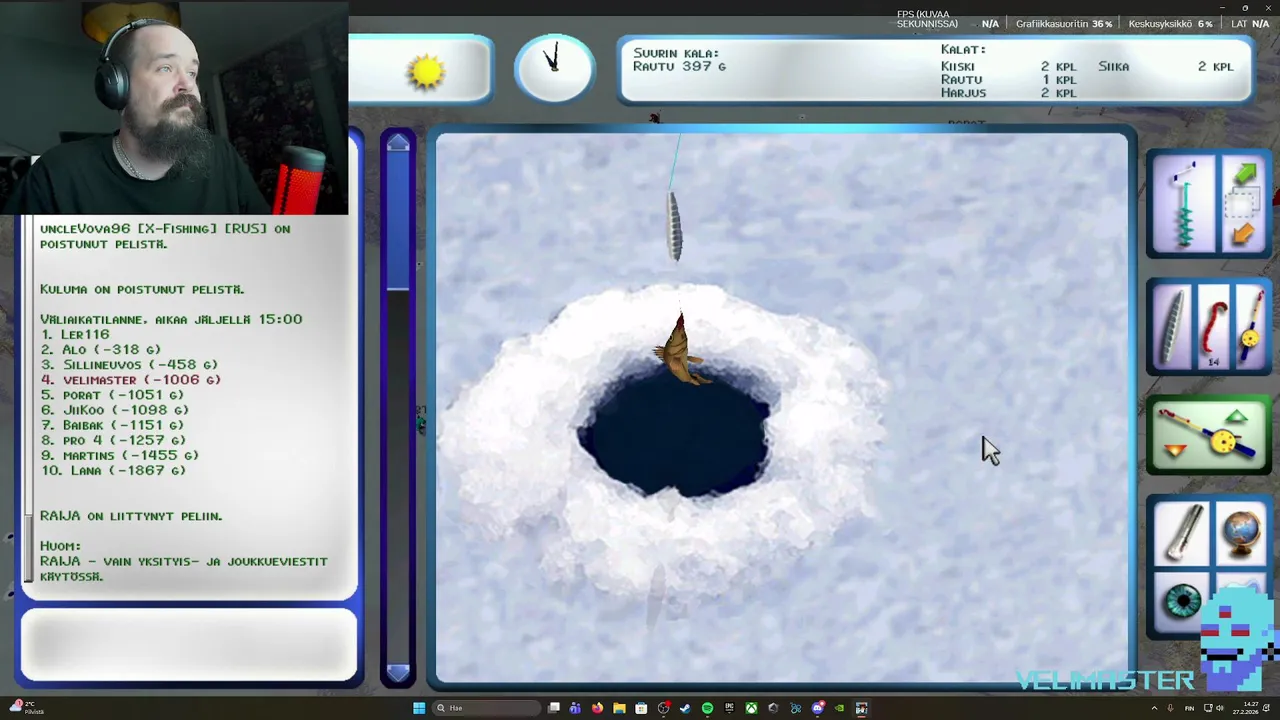
Task: Click the blue chat scrollbar thumb
Action: 397,220
